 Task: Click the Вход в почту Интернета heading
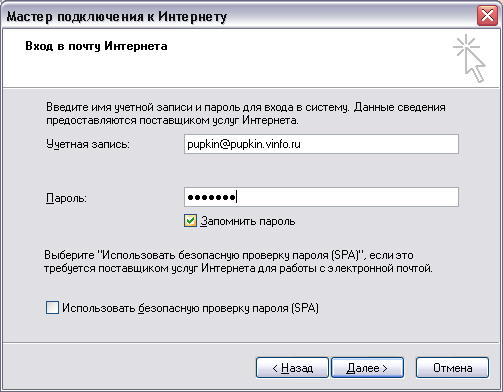click(x=96, y=46)
